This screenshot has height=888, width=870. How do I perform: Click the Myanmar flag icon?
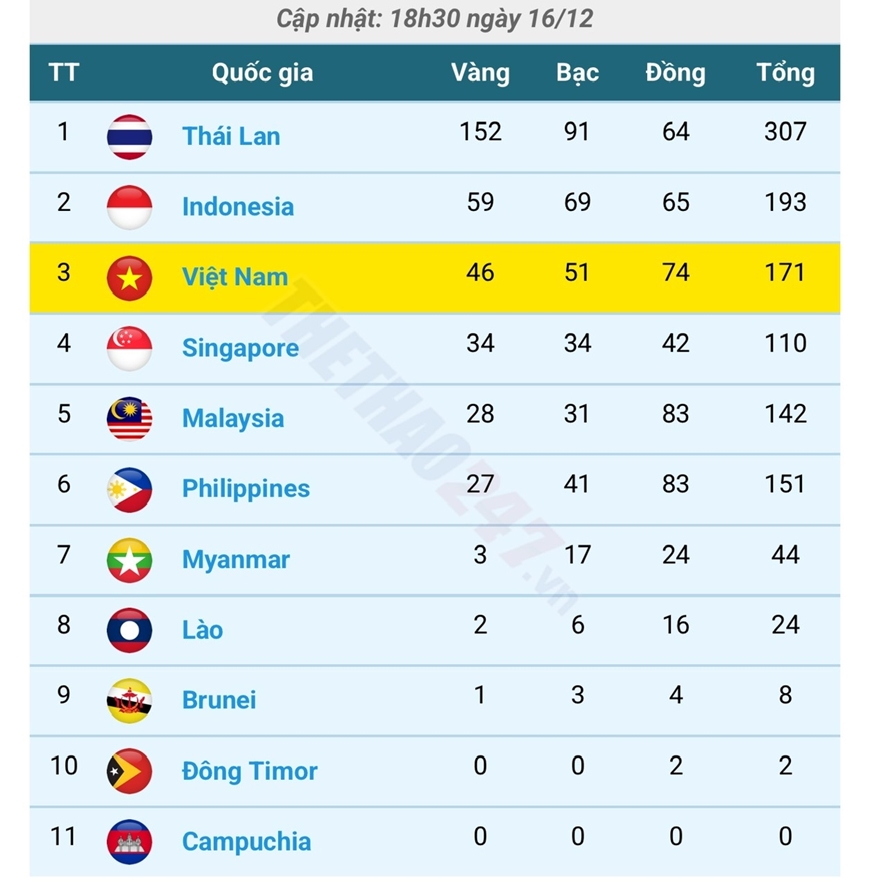[130, 560]
